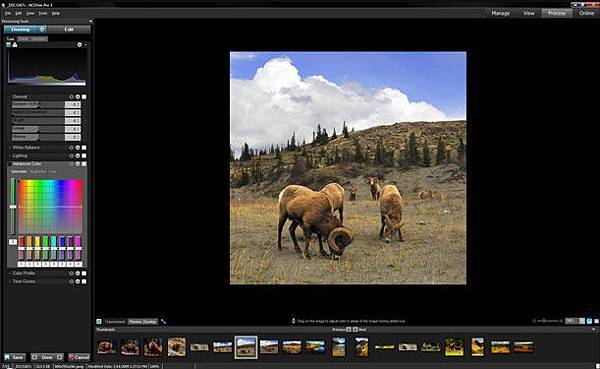Click the presets icon on Develop tab
Screen dimensions: 600x369
point(42,29)
